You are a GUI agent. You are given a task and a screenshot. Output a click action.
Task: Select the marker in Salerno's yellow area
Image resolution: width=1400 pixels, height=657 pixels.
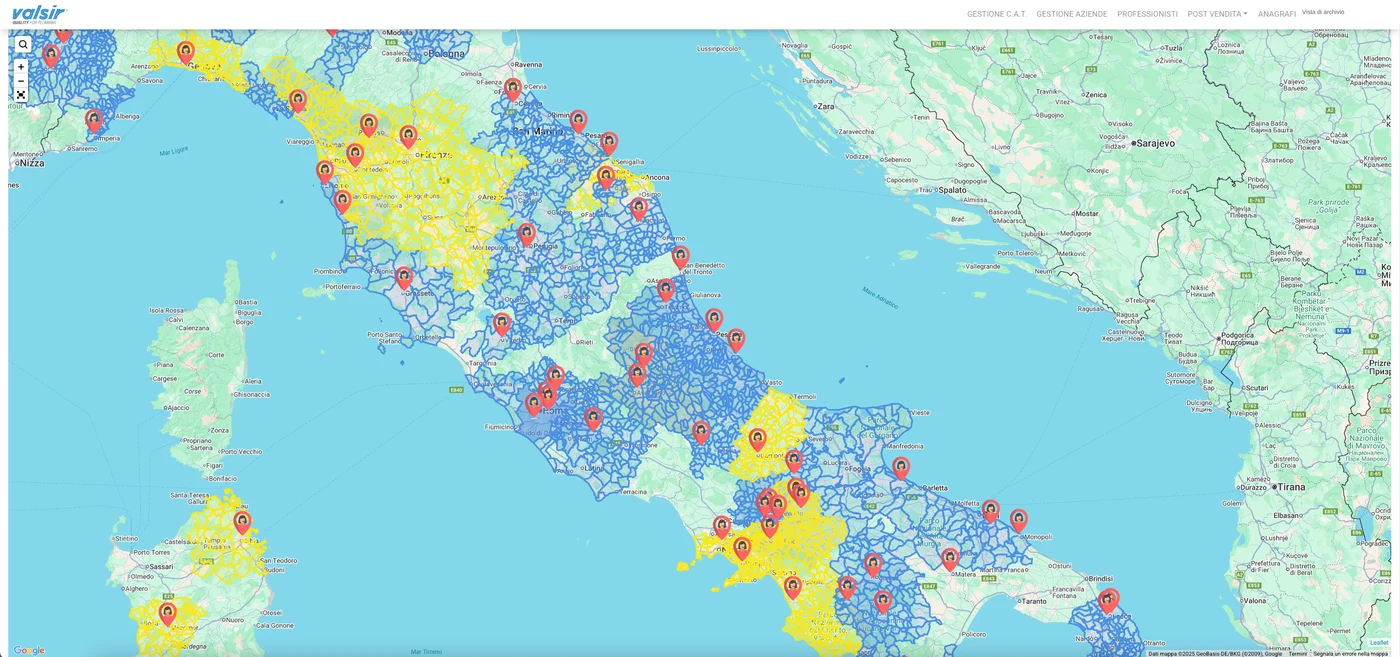(793, 588)
